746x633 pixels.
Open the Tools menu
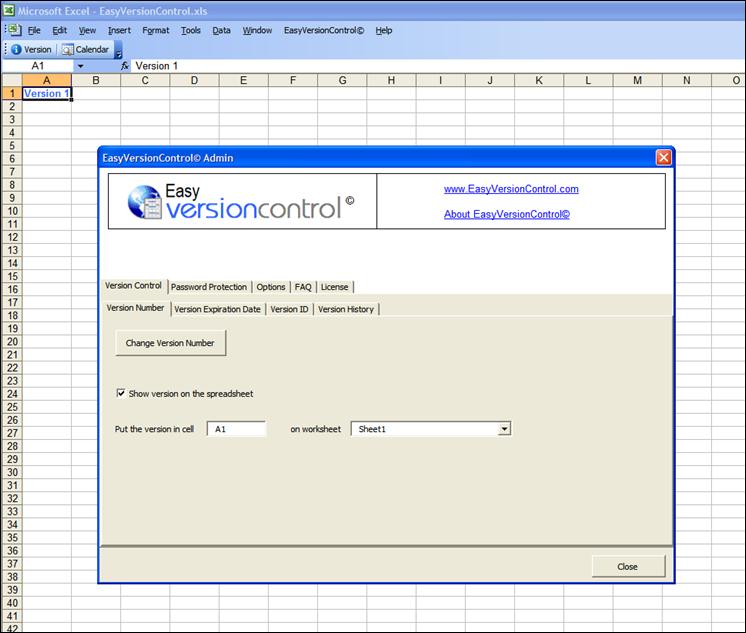(x=190, y=30)
